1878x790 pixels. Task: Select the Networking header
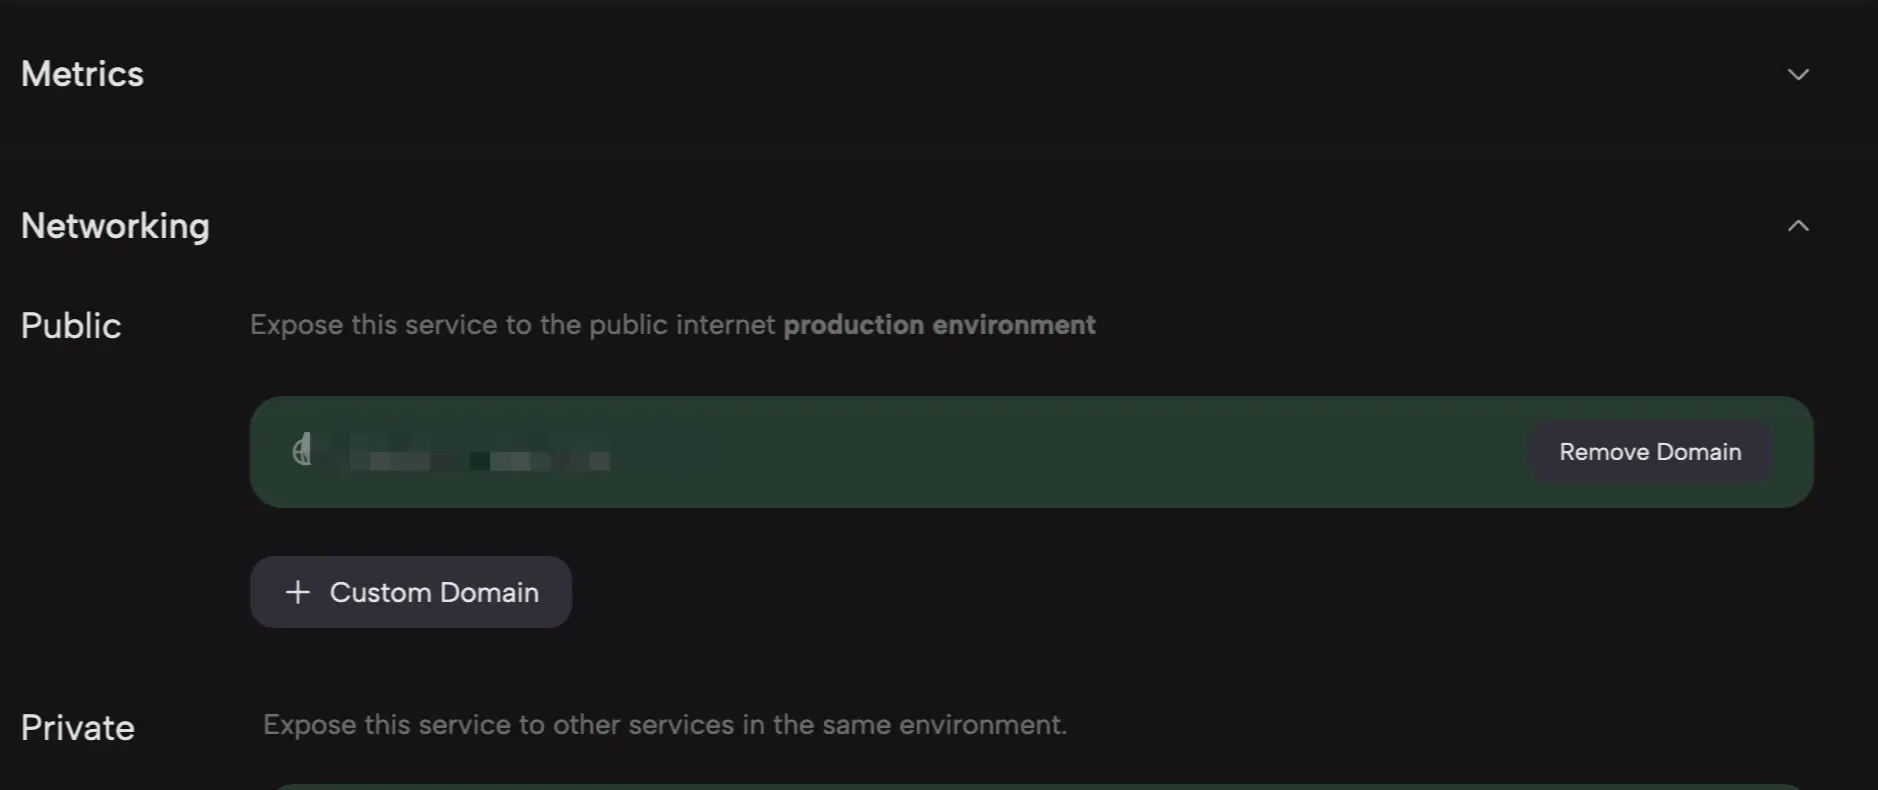coord(115,226)
